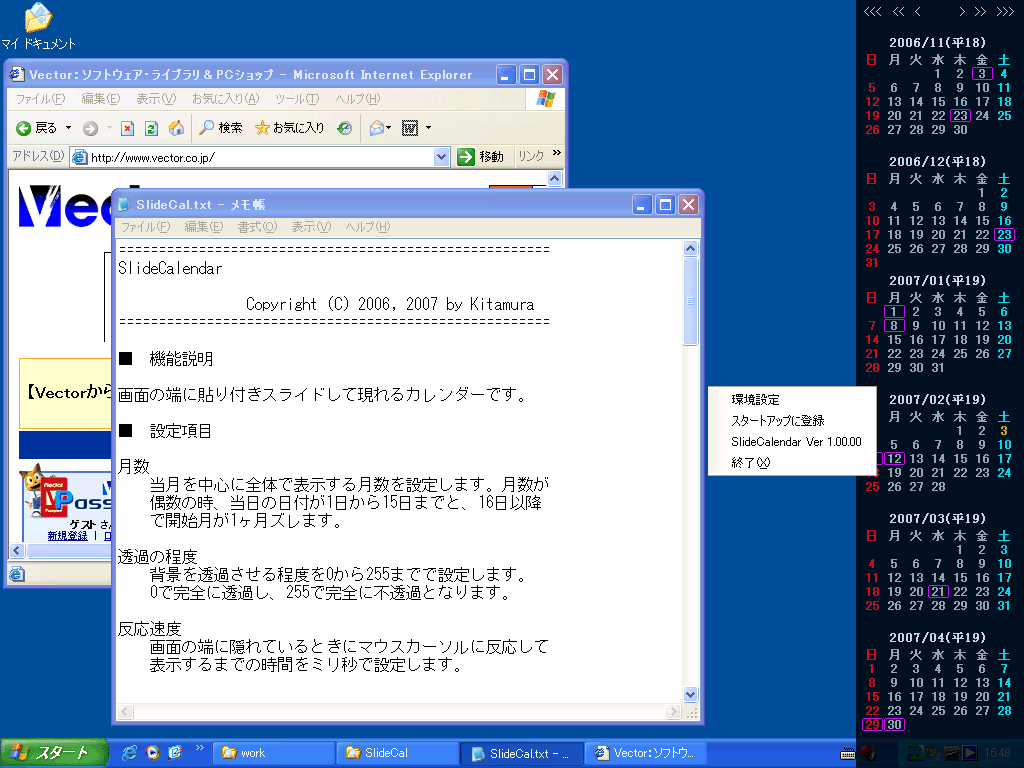1024x768 pixels.
Task: Click the Mail envelope icon in Internet Explorer
Action: click(x=376, y=129)
